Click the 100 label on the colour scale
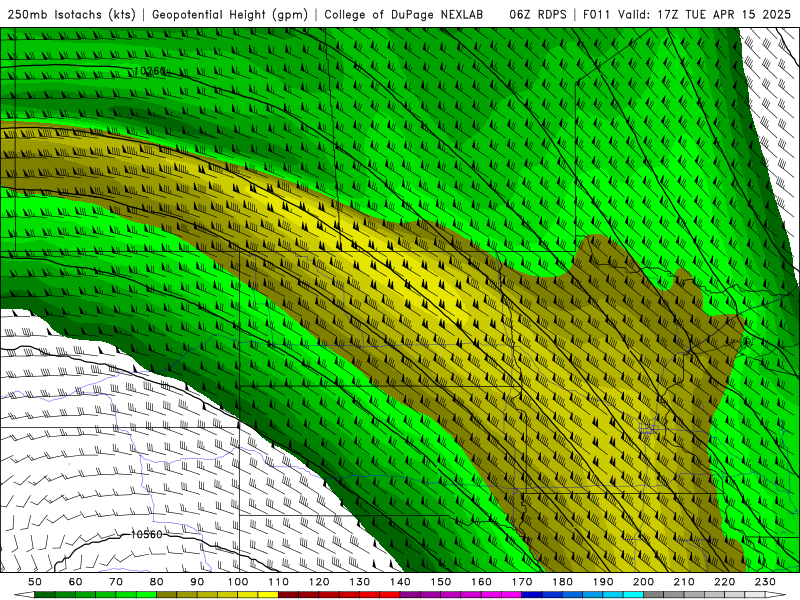This screenshot has height=600, width=800. (x=238, y=582)
